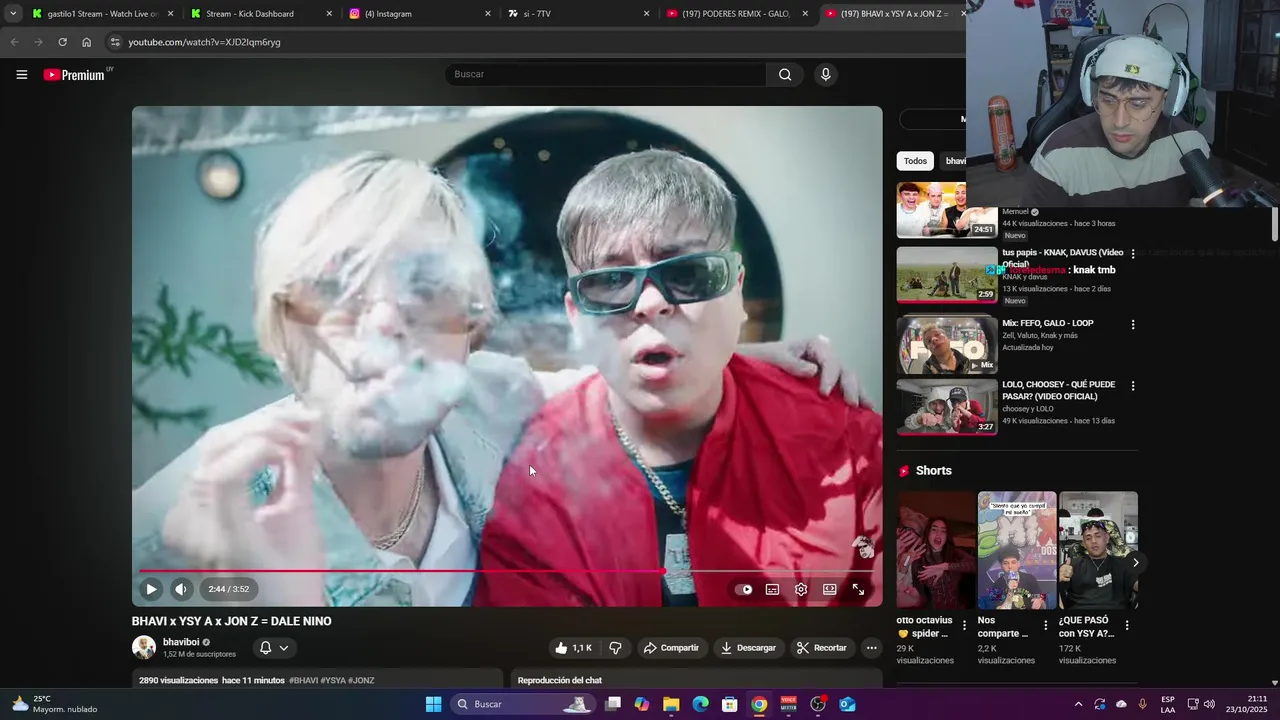
Task: Switch to PODERES REMIX - GALO tab
Action: click(736, 14)
